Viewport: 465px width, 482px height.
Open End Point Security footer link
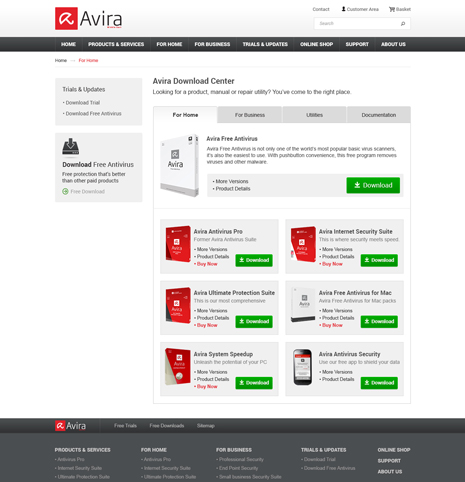click(238, 468)
